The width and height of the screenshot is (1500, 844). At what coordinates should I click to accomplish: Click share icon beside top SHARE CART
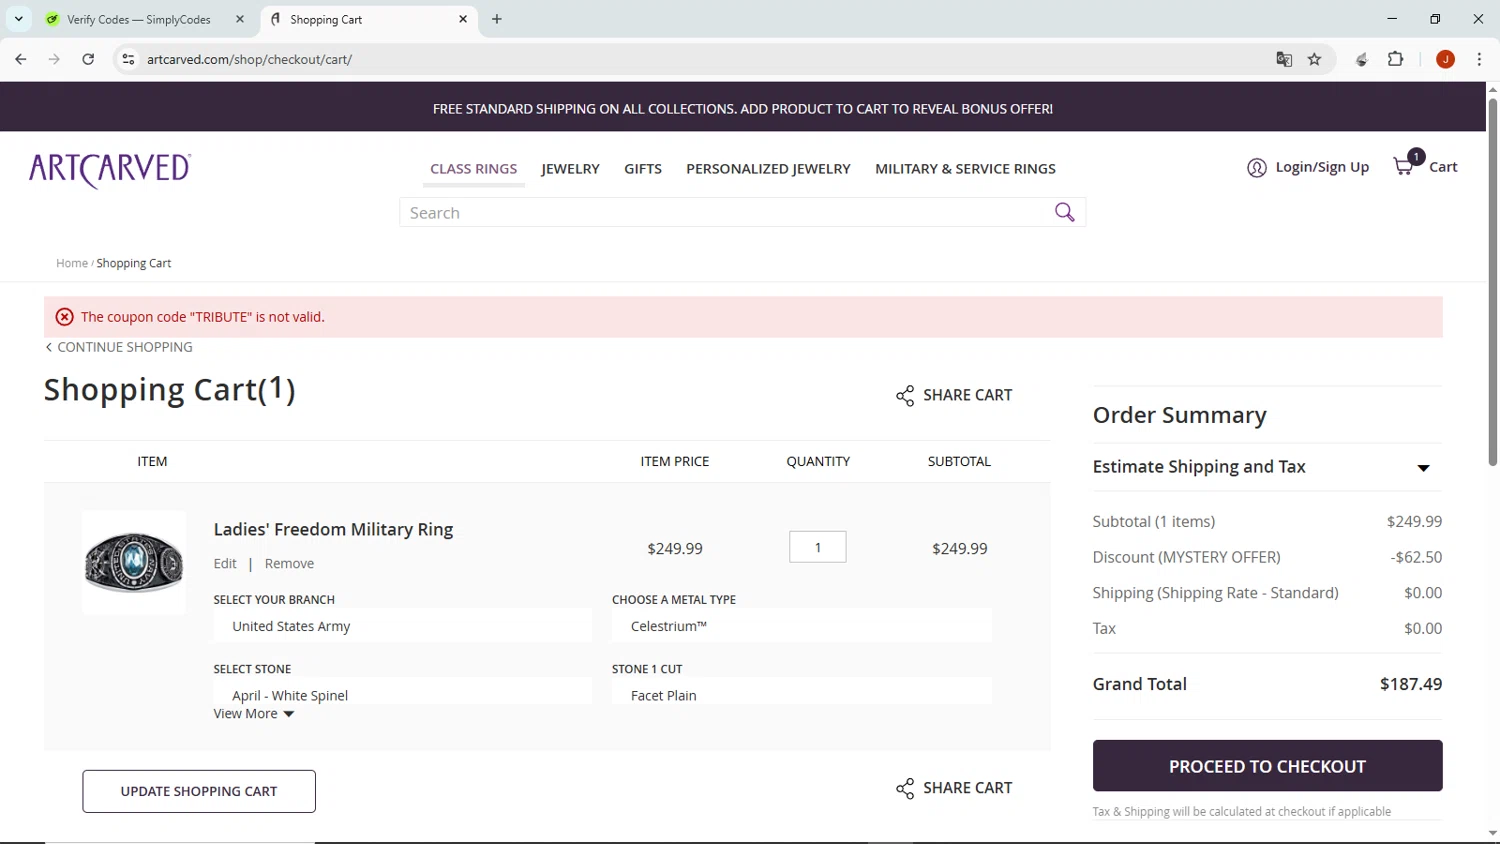tap(905, 396)
